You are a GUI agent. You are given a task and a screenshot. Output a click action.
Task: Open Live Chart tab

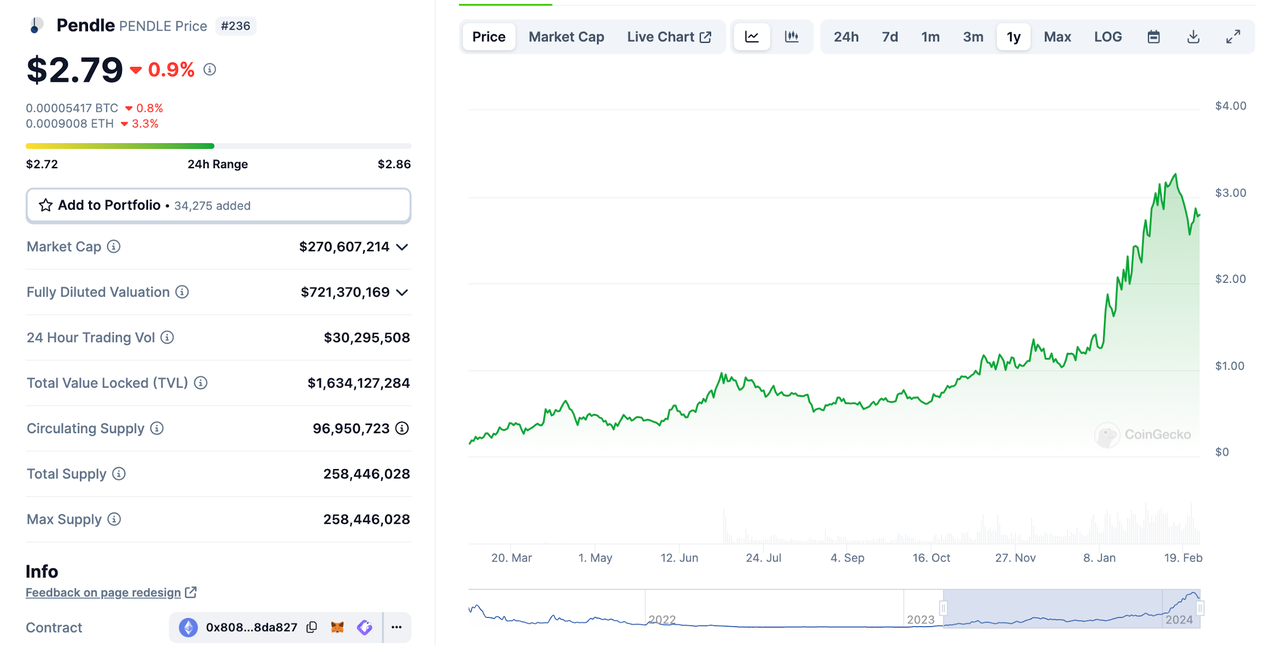point(669,37)
